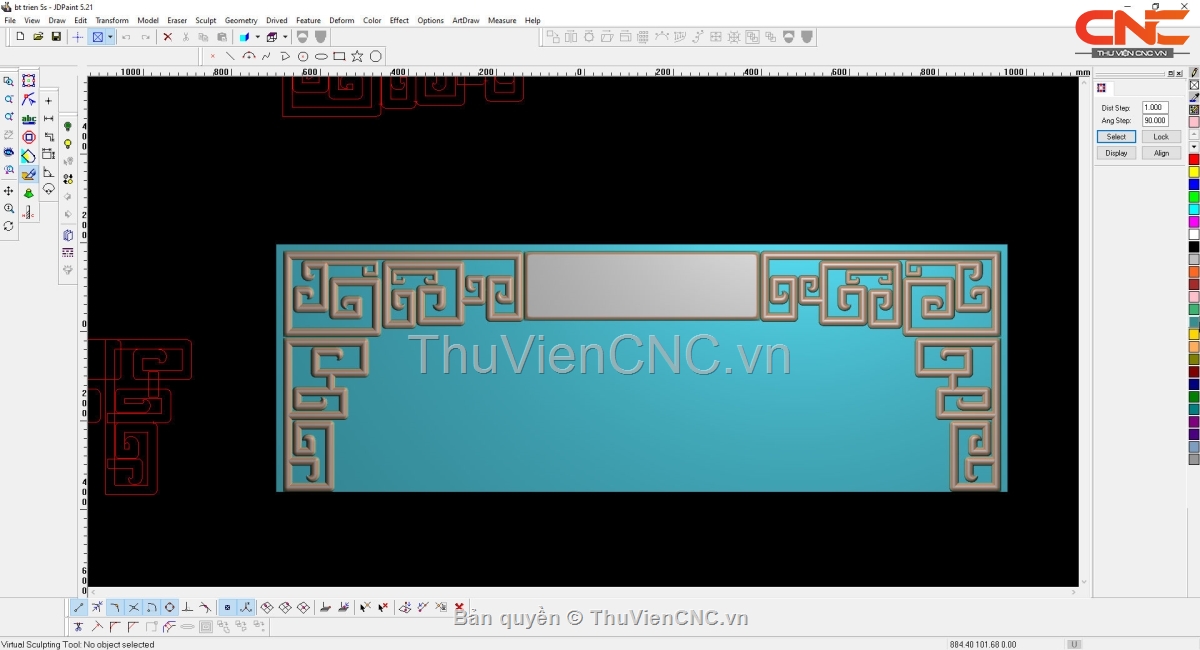Pick the rectangle drawing tool
This screenshot has height=650, width=1200.
click(x=339, y=56)
